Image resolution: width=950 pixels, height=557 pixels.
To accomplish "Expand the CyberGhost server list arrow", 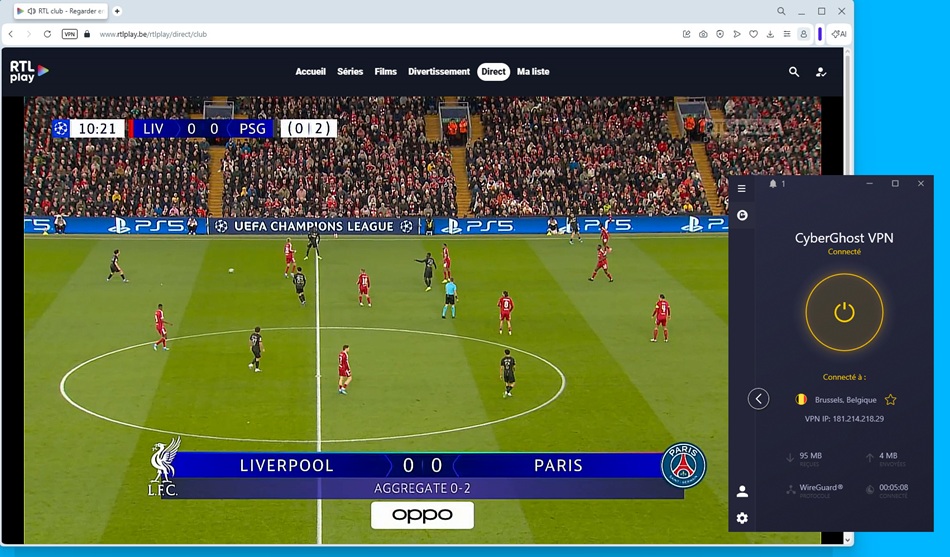I will pos(758,398).
